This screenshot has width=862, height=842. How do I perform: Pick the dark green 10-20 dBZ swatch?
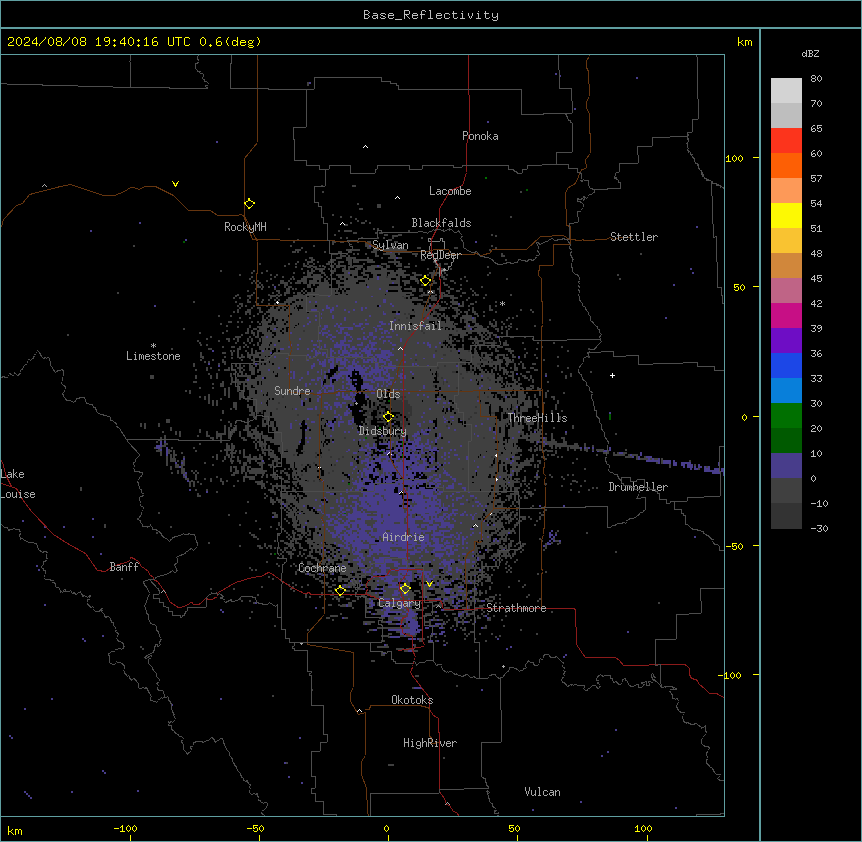(786, 440)
